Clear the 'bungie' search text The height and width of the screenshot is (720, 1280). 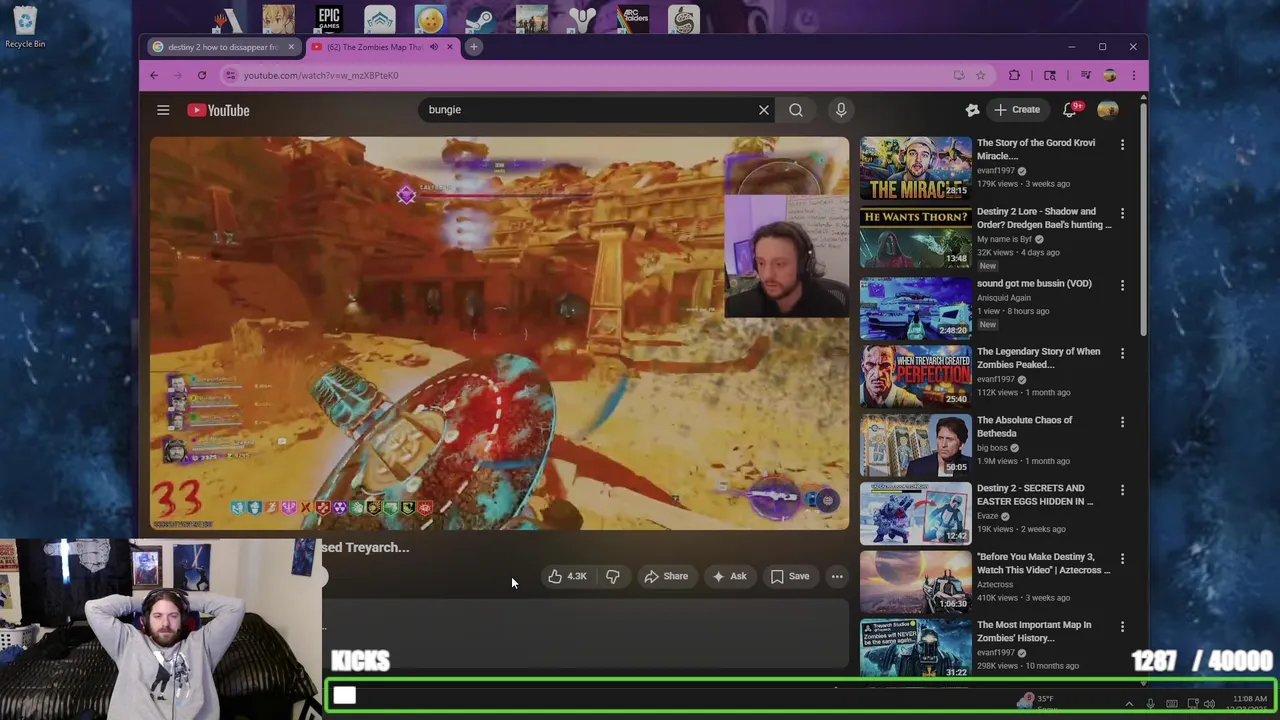point(764,110)
